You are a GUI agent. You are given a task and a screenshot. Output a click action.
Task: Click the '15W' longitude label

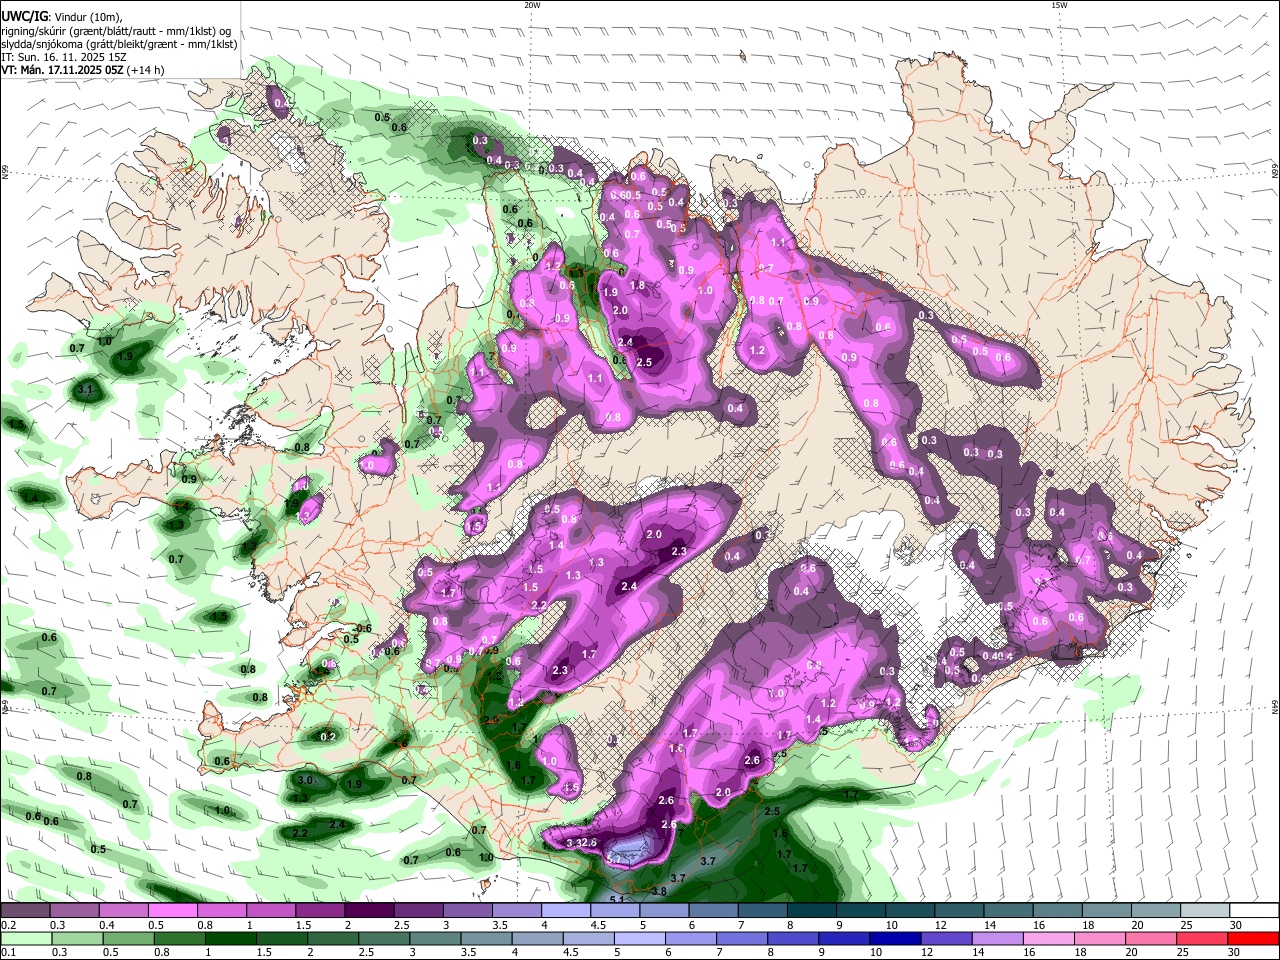point(1059,5)
